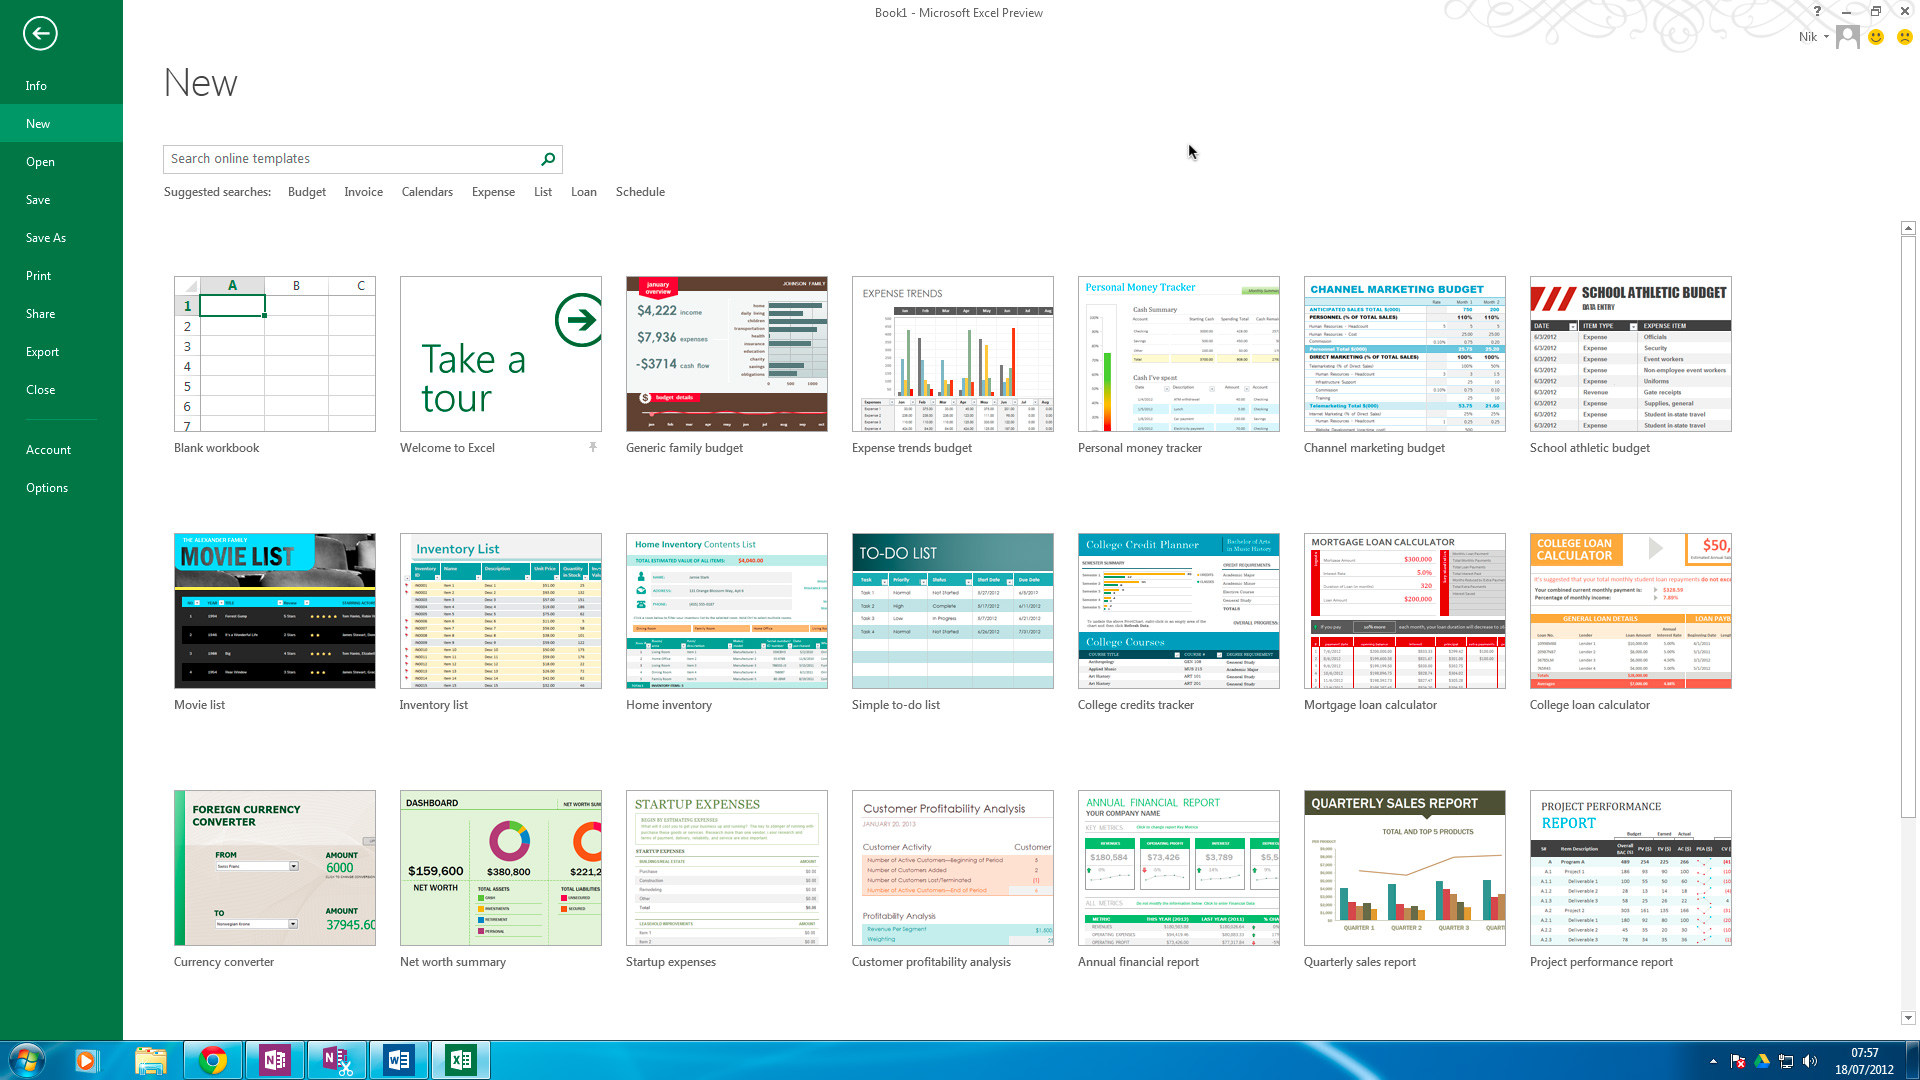Show hidden system tray icons
Viewport: 1920px width, 1080px height.
pyautogui.click(x=1713, y=1061)
